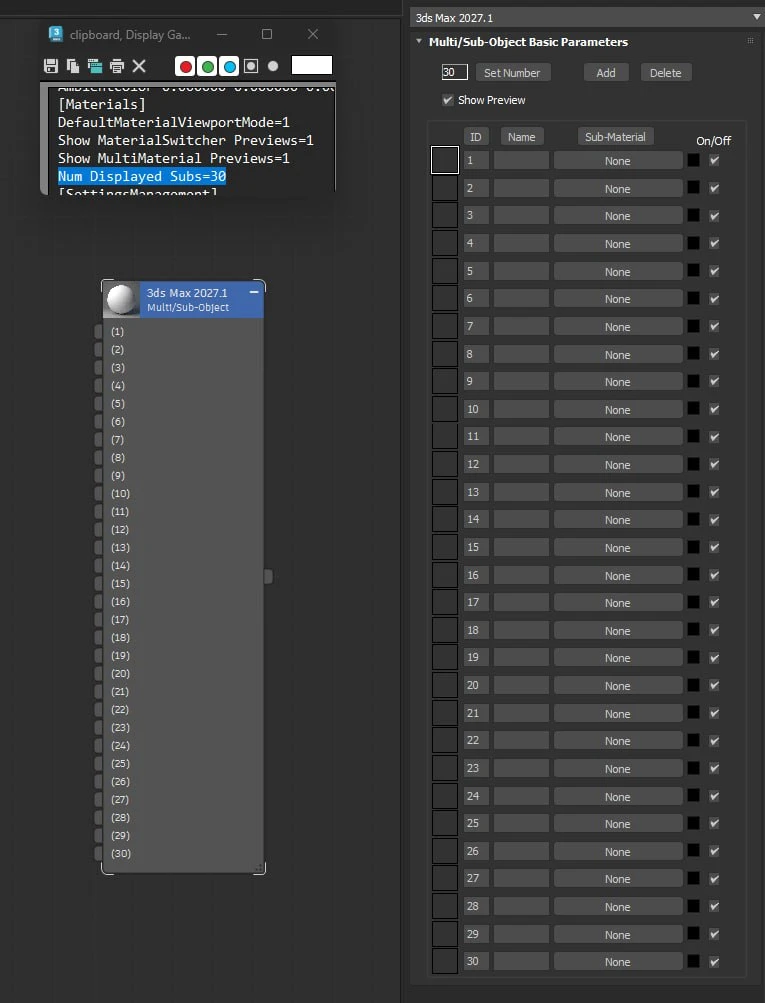Switch to monochrome display

click(x=273, y=66)
